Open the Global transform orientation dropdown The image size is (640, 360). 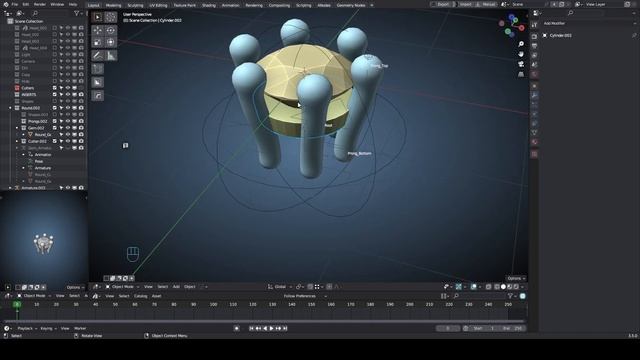coord(280,287)
